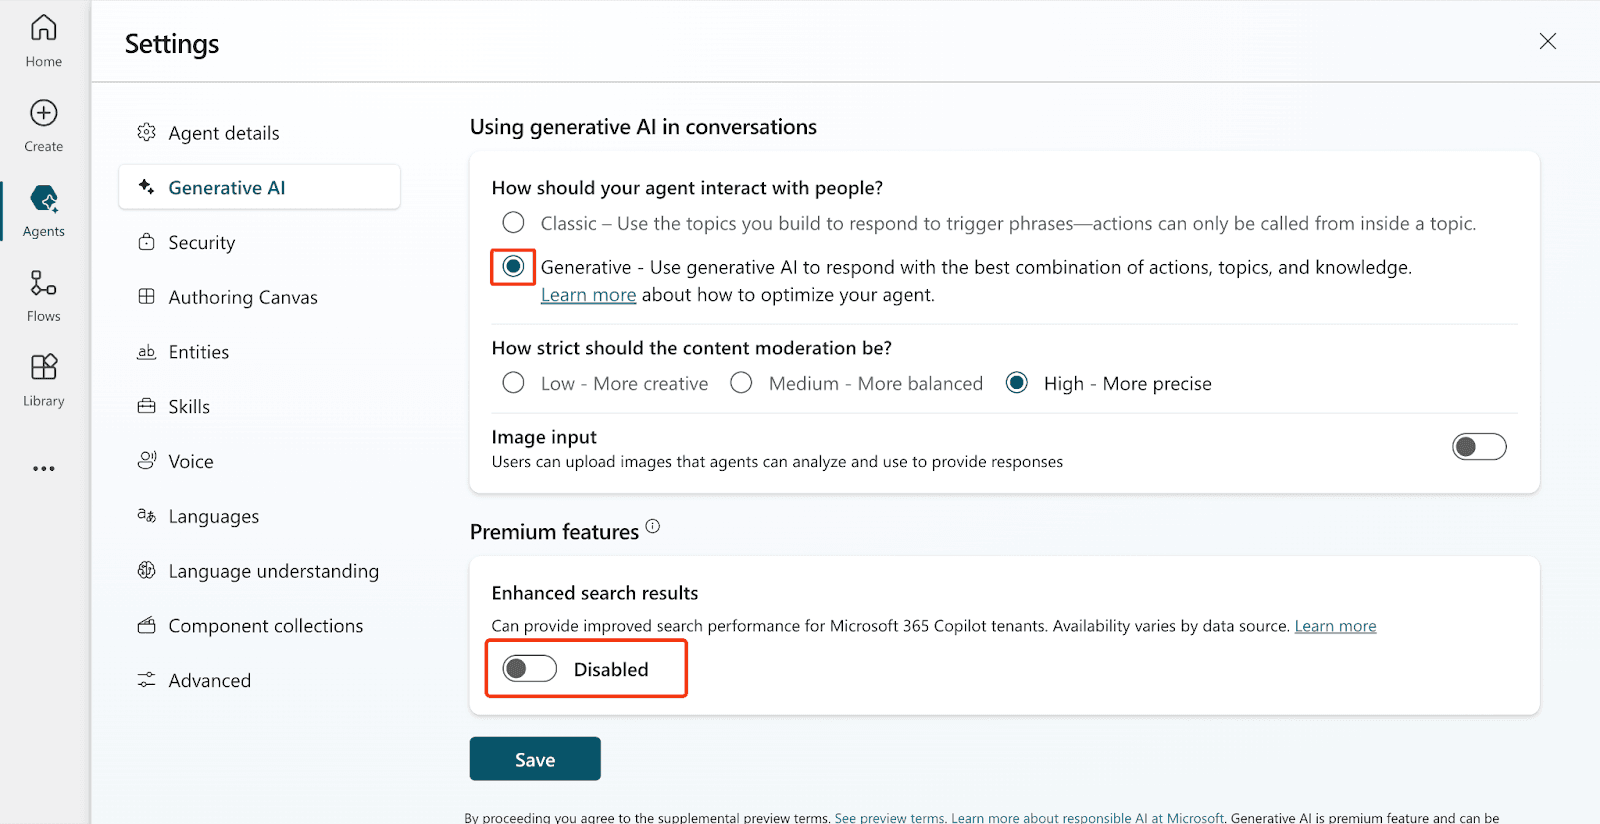Select Low content moderation option
This screenshot has width=1600, height=824.
[513, 383]
